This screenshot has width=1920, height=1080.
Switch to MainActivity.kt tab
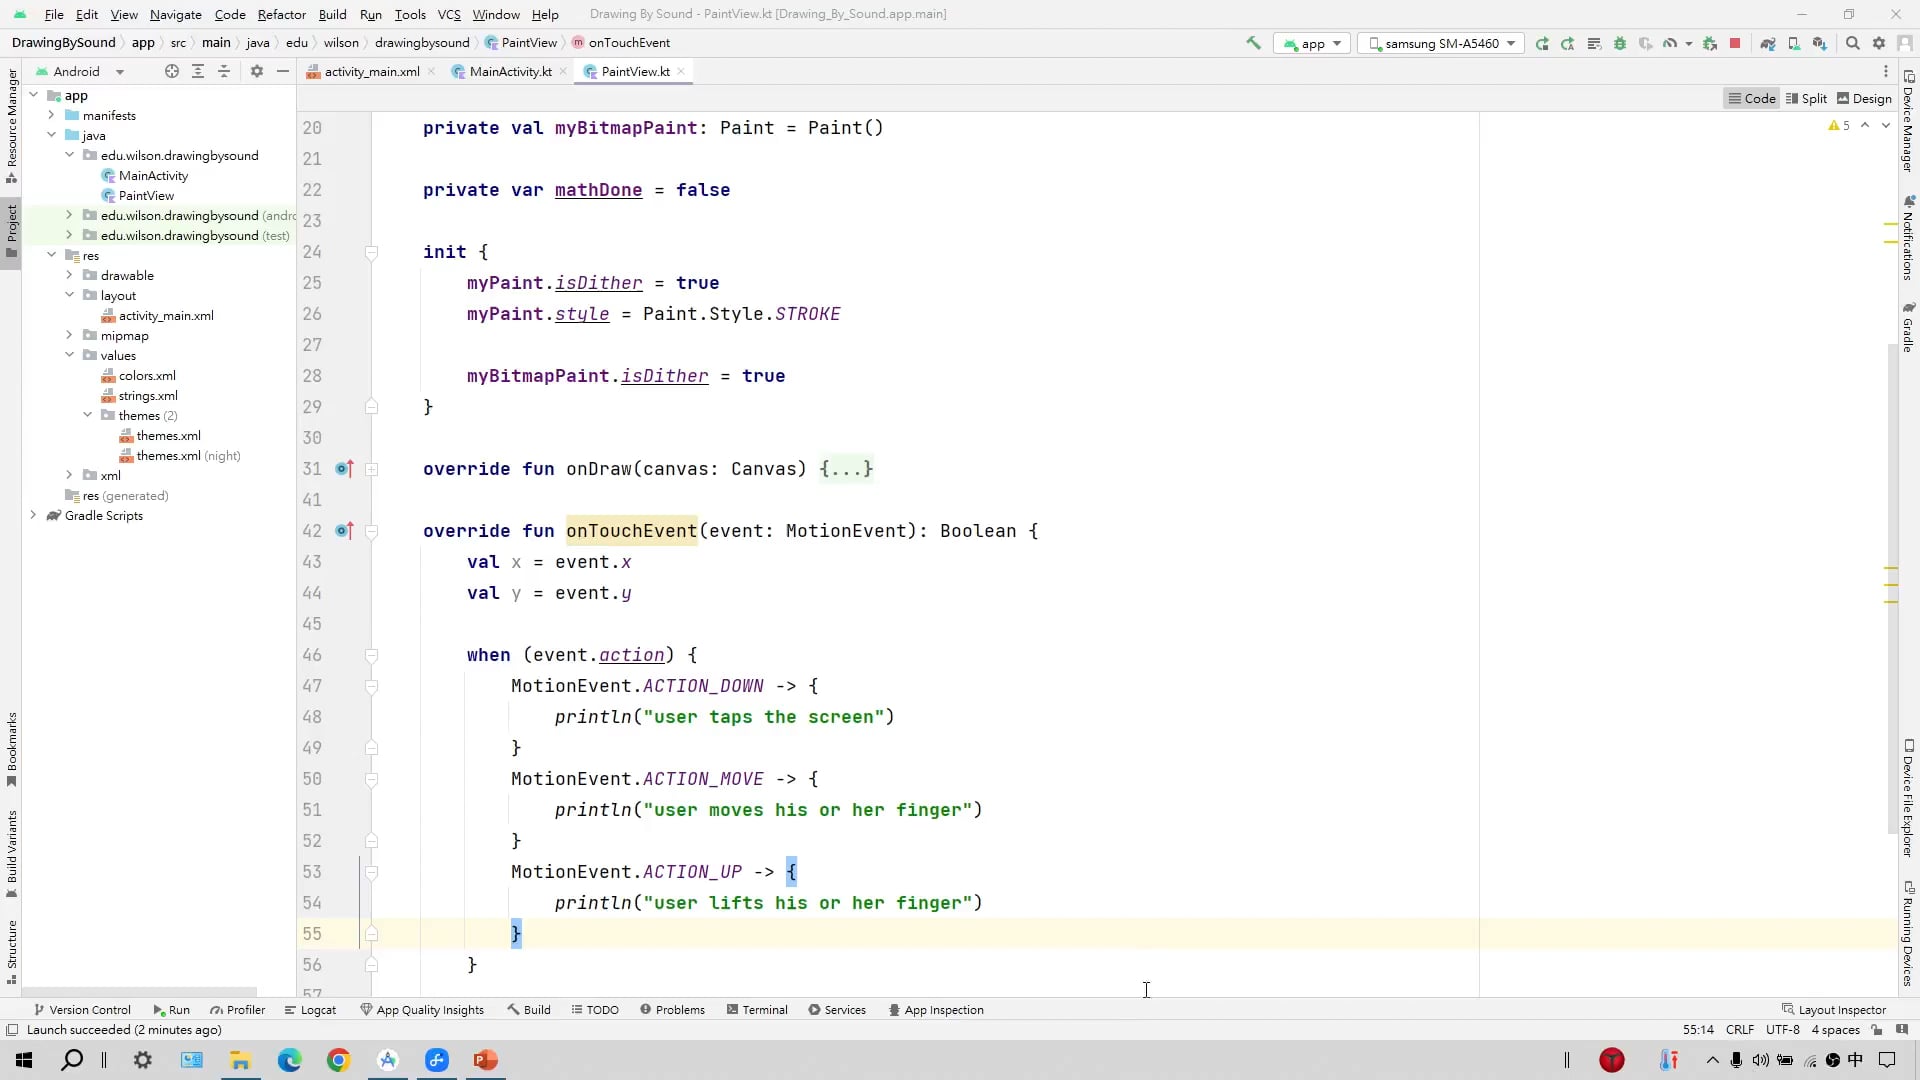click(510, 71)
